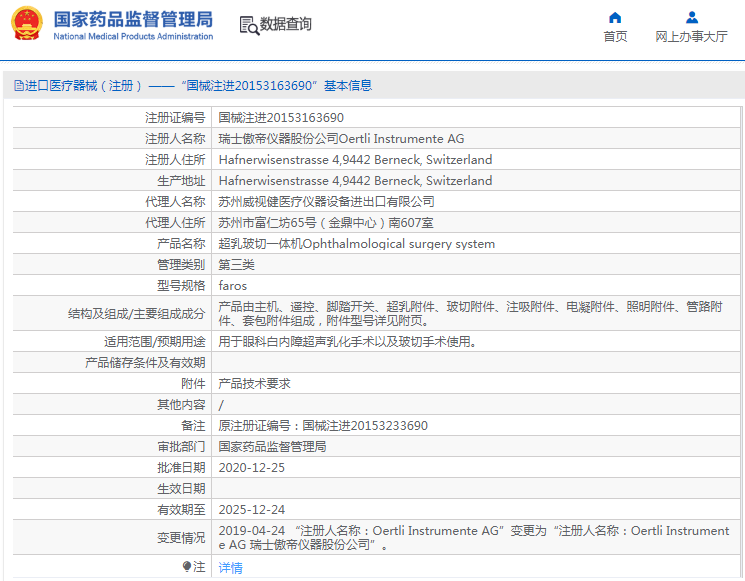Image resolution: width=745 pixels, height=581 pixels.
Task: Select approval department 国家药品监督管理局 cell value
Action: (x=272, y=447)
